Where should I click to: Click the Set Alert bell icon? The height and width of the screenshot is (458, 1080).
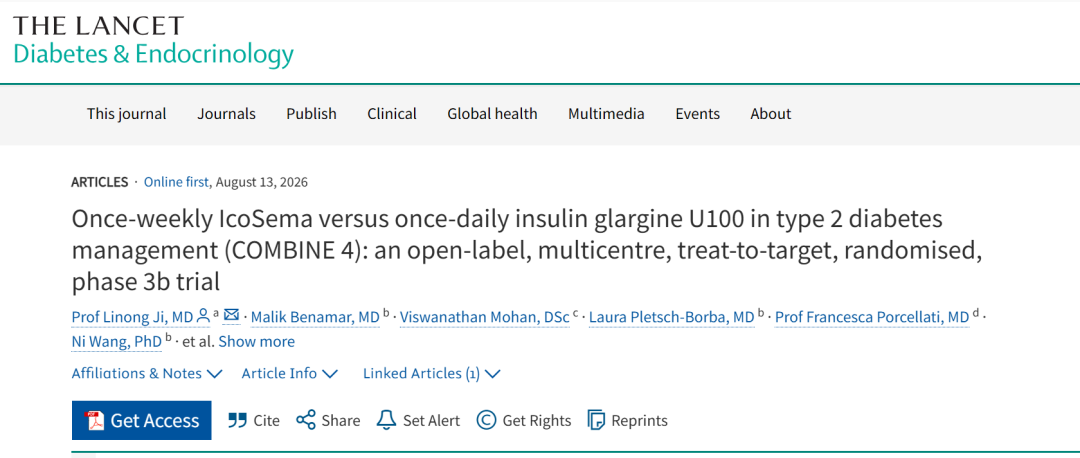pos(386,420)
